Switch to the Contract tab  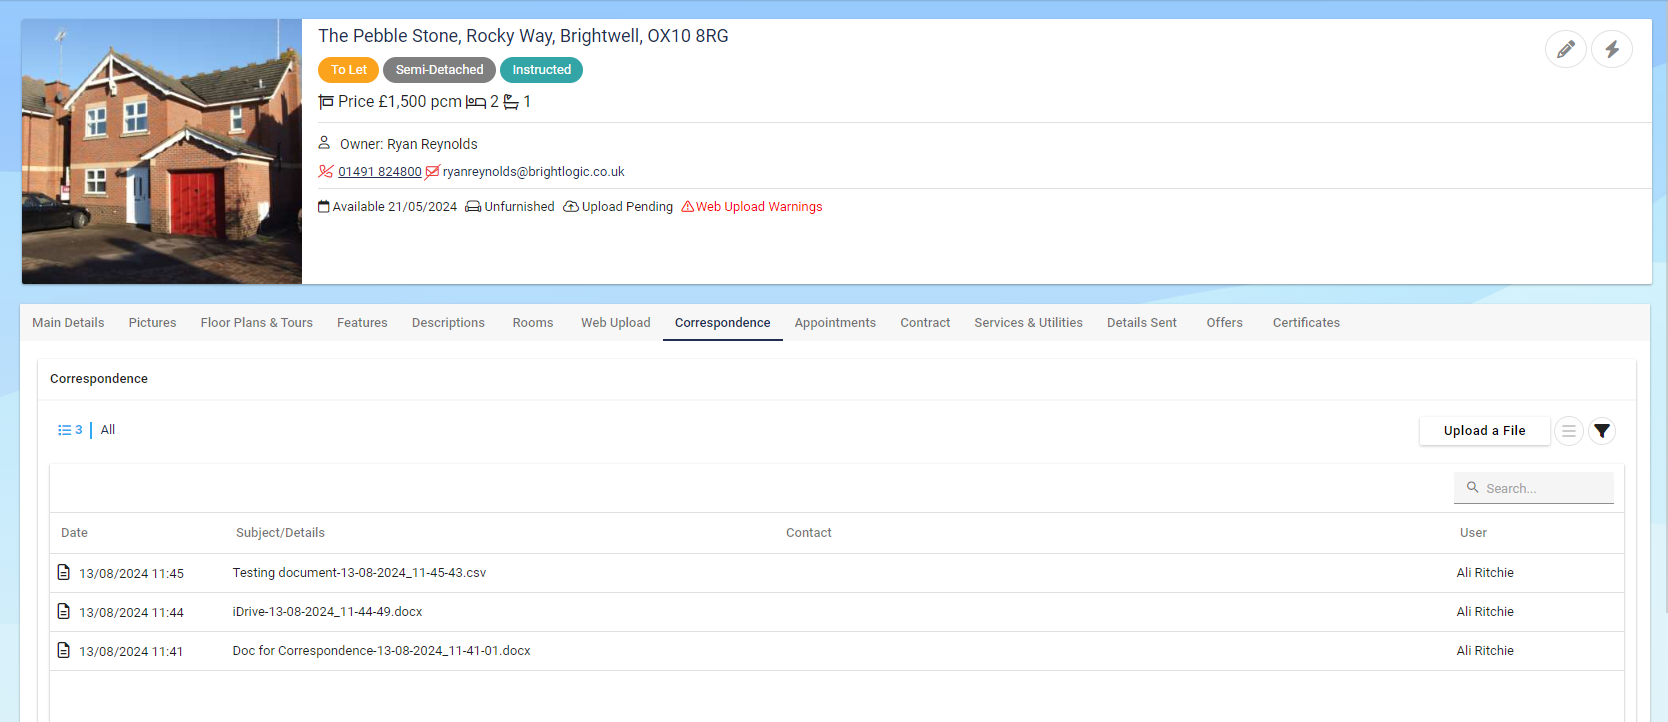(925, 323)
